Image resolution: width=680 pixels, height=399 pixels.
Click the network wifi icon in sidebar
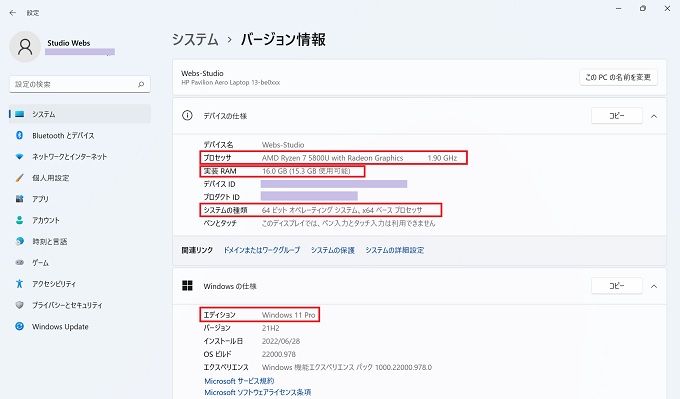click(20, 157)
